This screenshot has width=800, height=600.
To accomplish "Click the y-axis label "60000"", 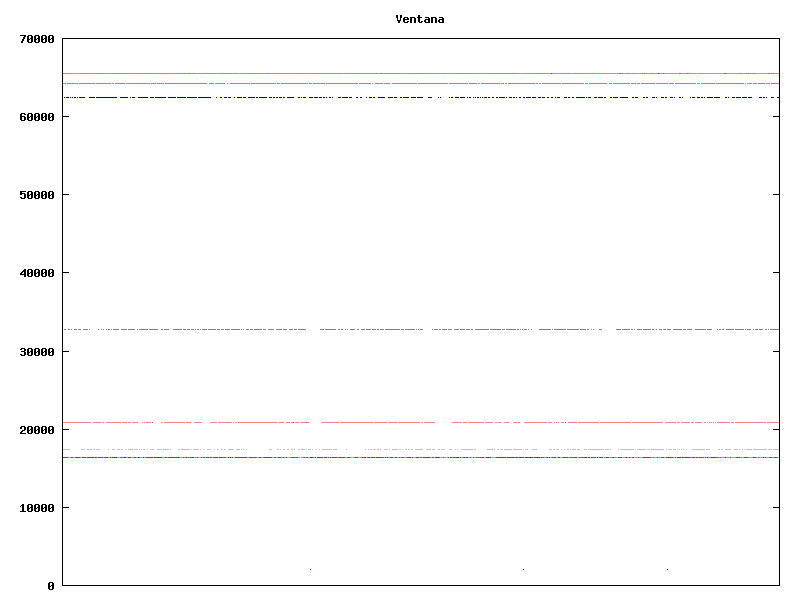I will pos(37,117).
